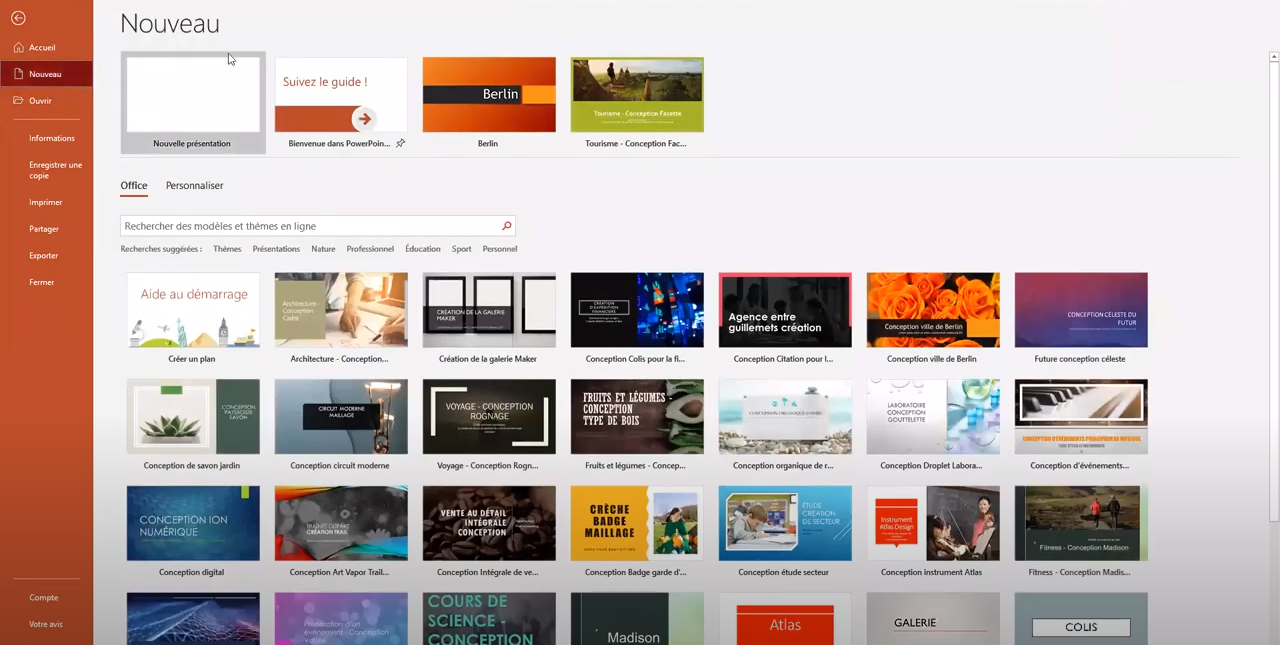Select the Conception d'événements template
This screenshot has height=645, width=1280.
click(1081, 425)
